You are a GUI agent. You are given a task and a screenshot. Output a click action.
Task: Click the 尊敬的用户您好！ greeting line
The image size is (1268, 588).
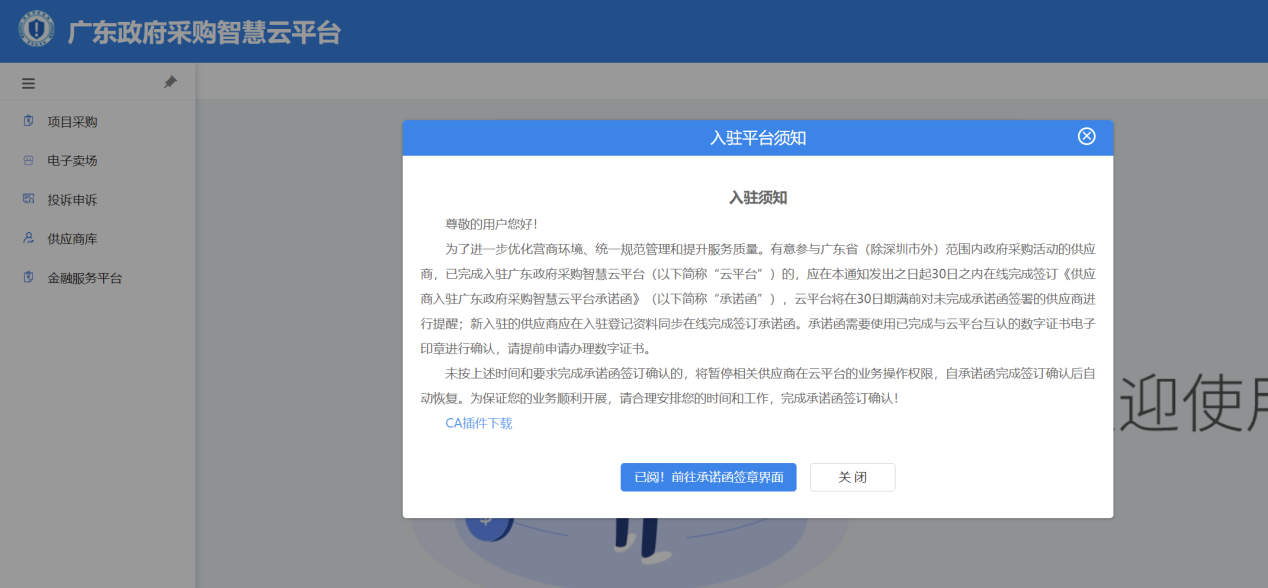491,223
